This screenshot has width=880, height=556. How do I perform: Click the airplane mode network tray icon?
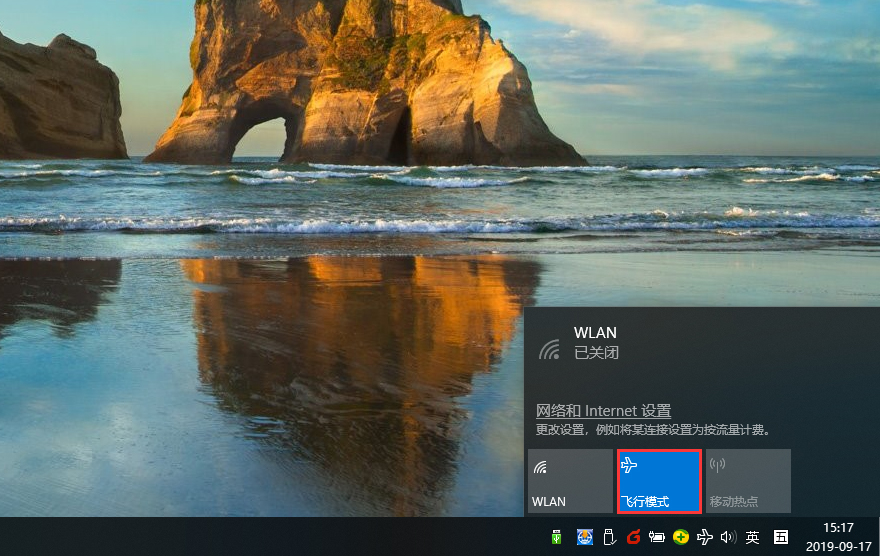[x=705, y=537]
